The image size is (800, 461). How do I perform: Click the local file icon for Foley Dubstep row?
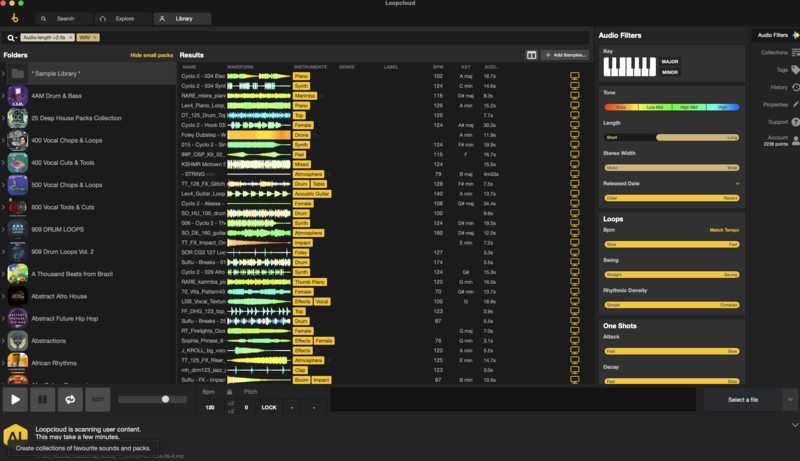(574, 135)
